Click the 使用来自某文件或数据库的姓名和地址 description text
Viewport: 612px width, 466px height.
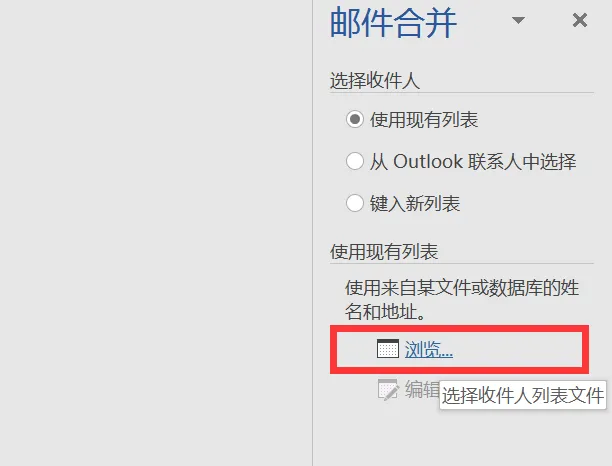[x=462, y=300]
